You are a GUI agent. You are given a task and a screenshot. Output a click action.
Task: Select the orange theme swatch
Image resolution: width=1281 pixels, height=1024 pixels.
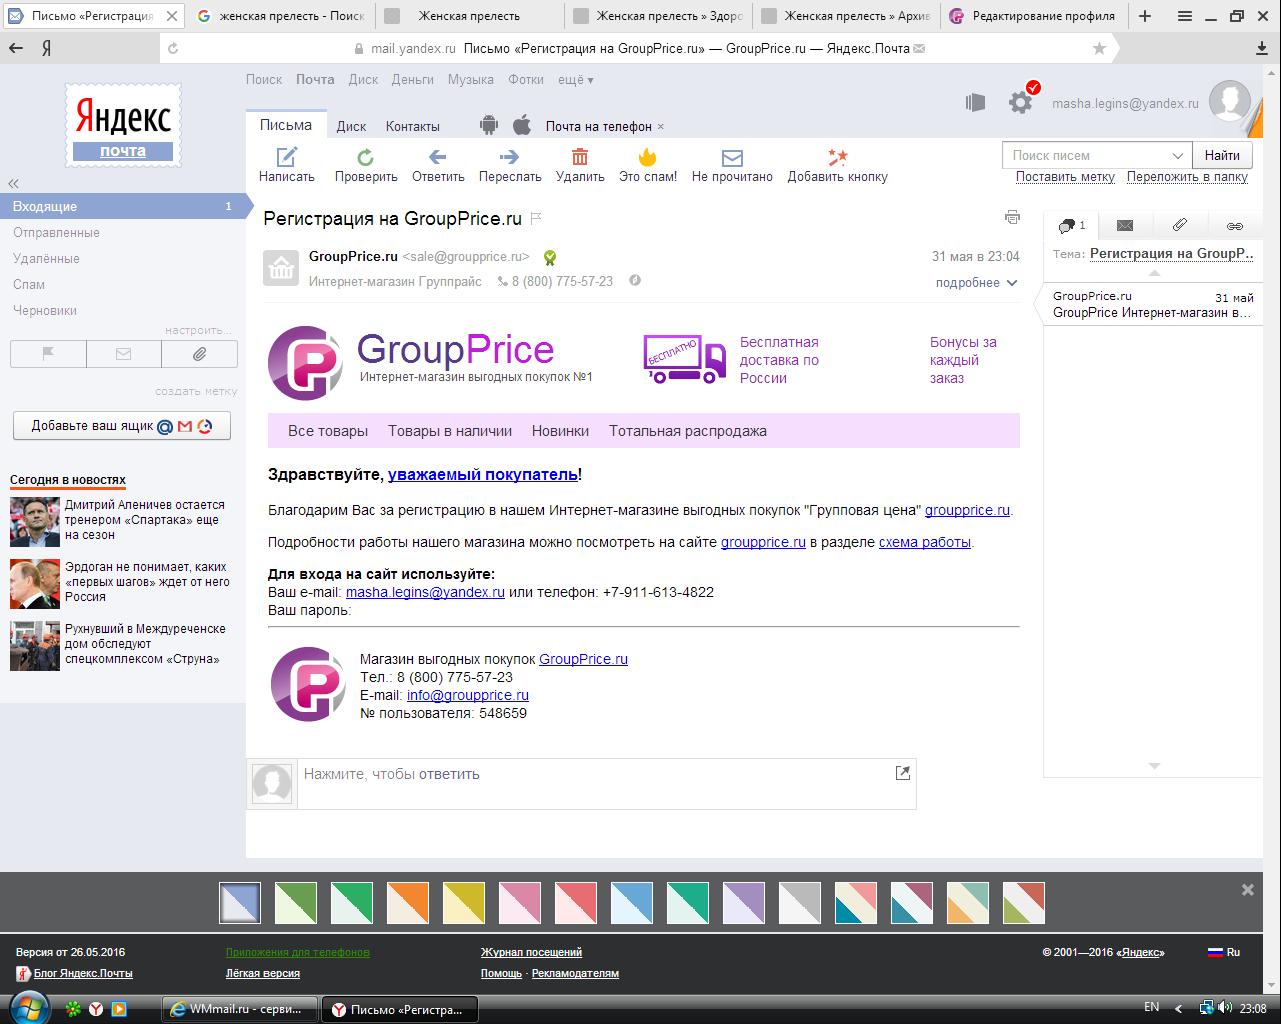point(408,903)
